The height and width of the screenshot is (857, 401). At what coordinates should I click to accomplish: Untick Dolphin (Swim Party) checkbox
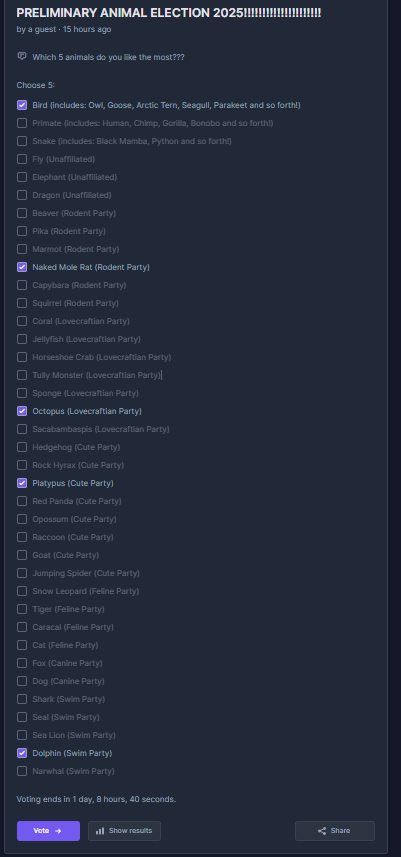click(x=22, y=753)
